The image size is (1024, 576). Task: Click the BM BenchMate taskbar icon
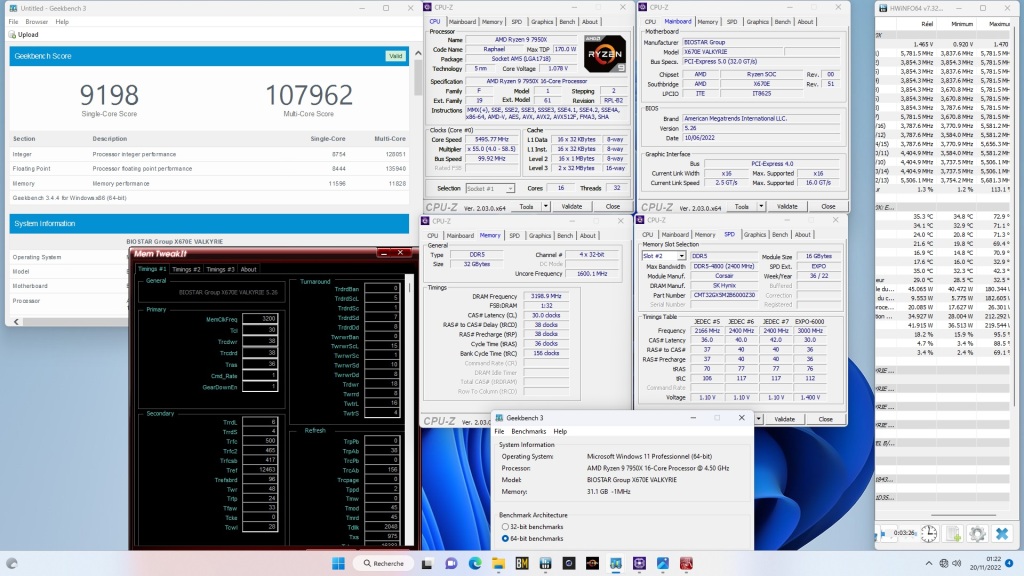(522, 563)
